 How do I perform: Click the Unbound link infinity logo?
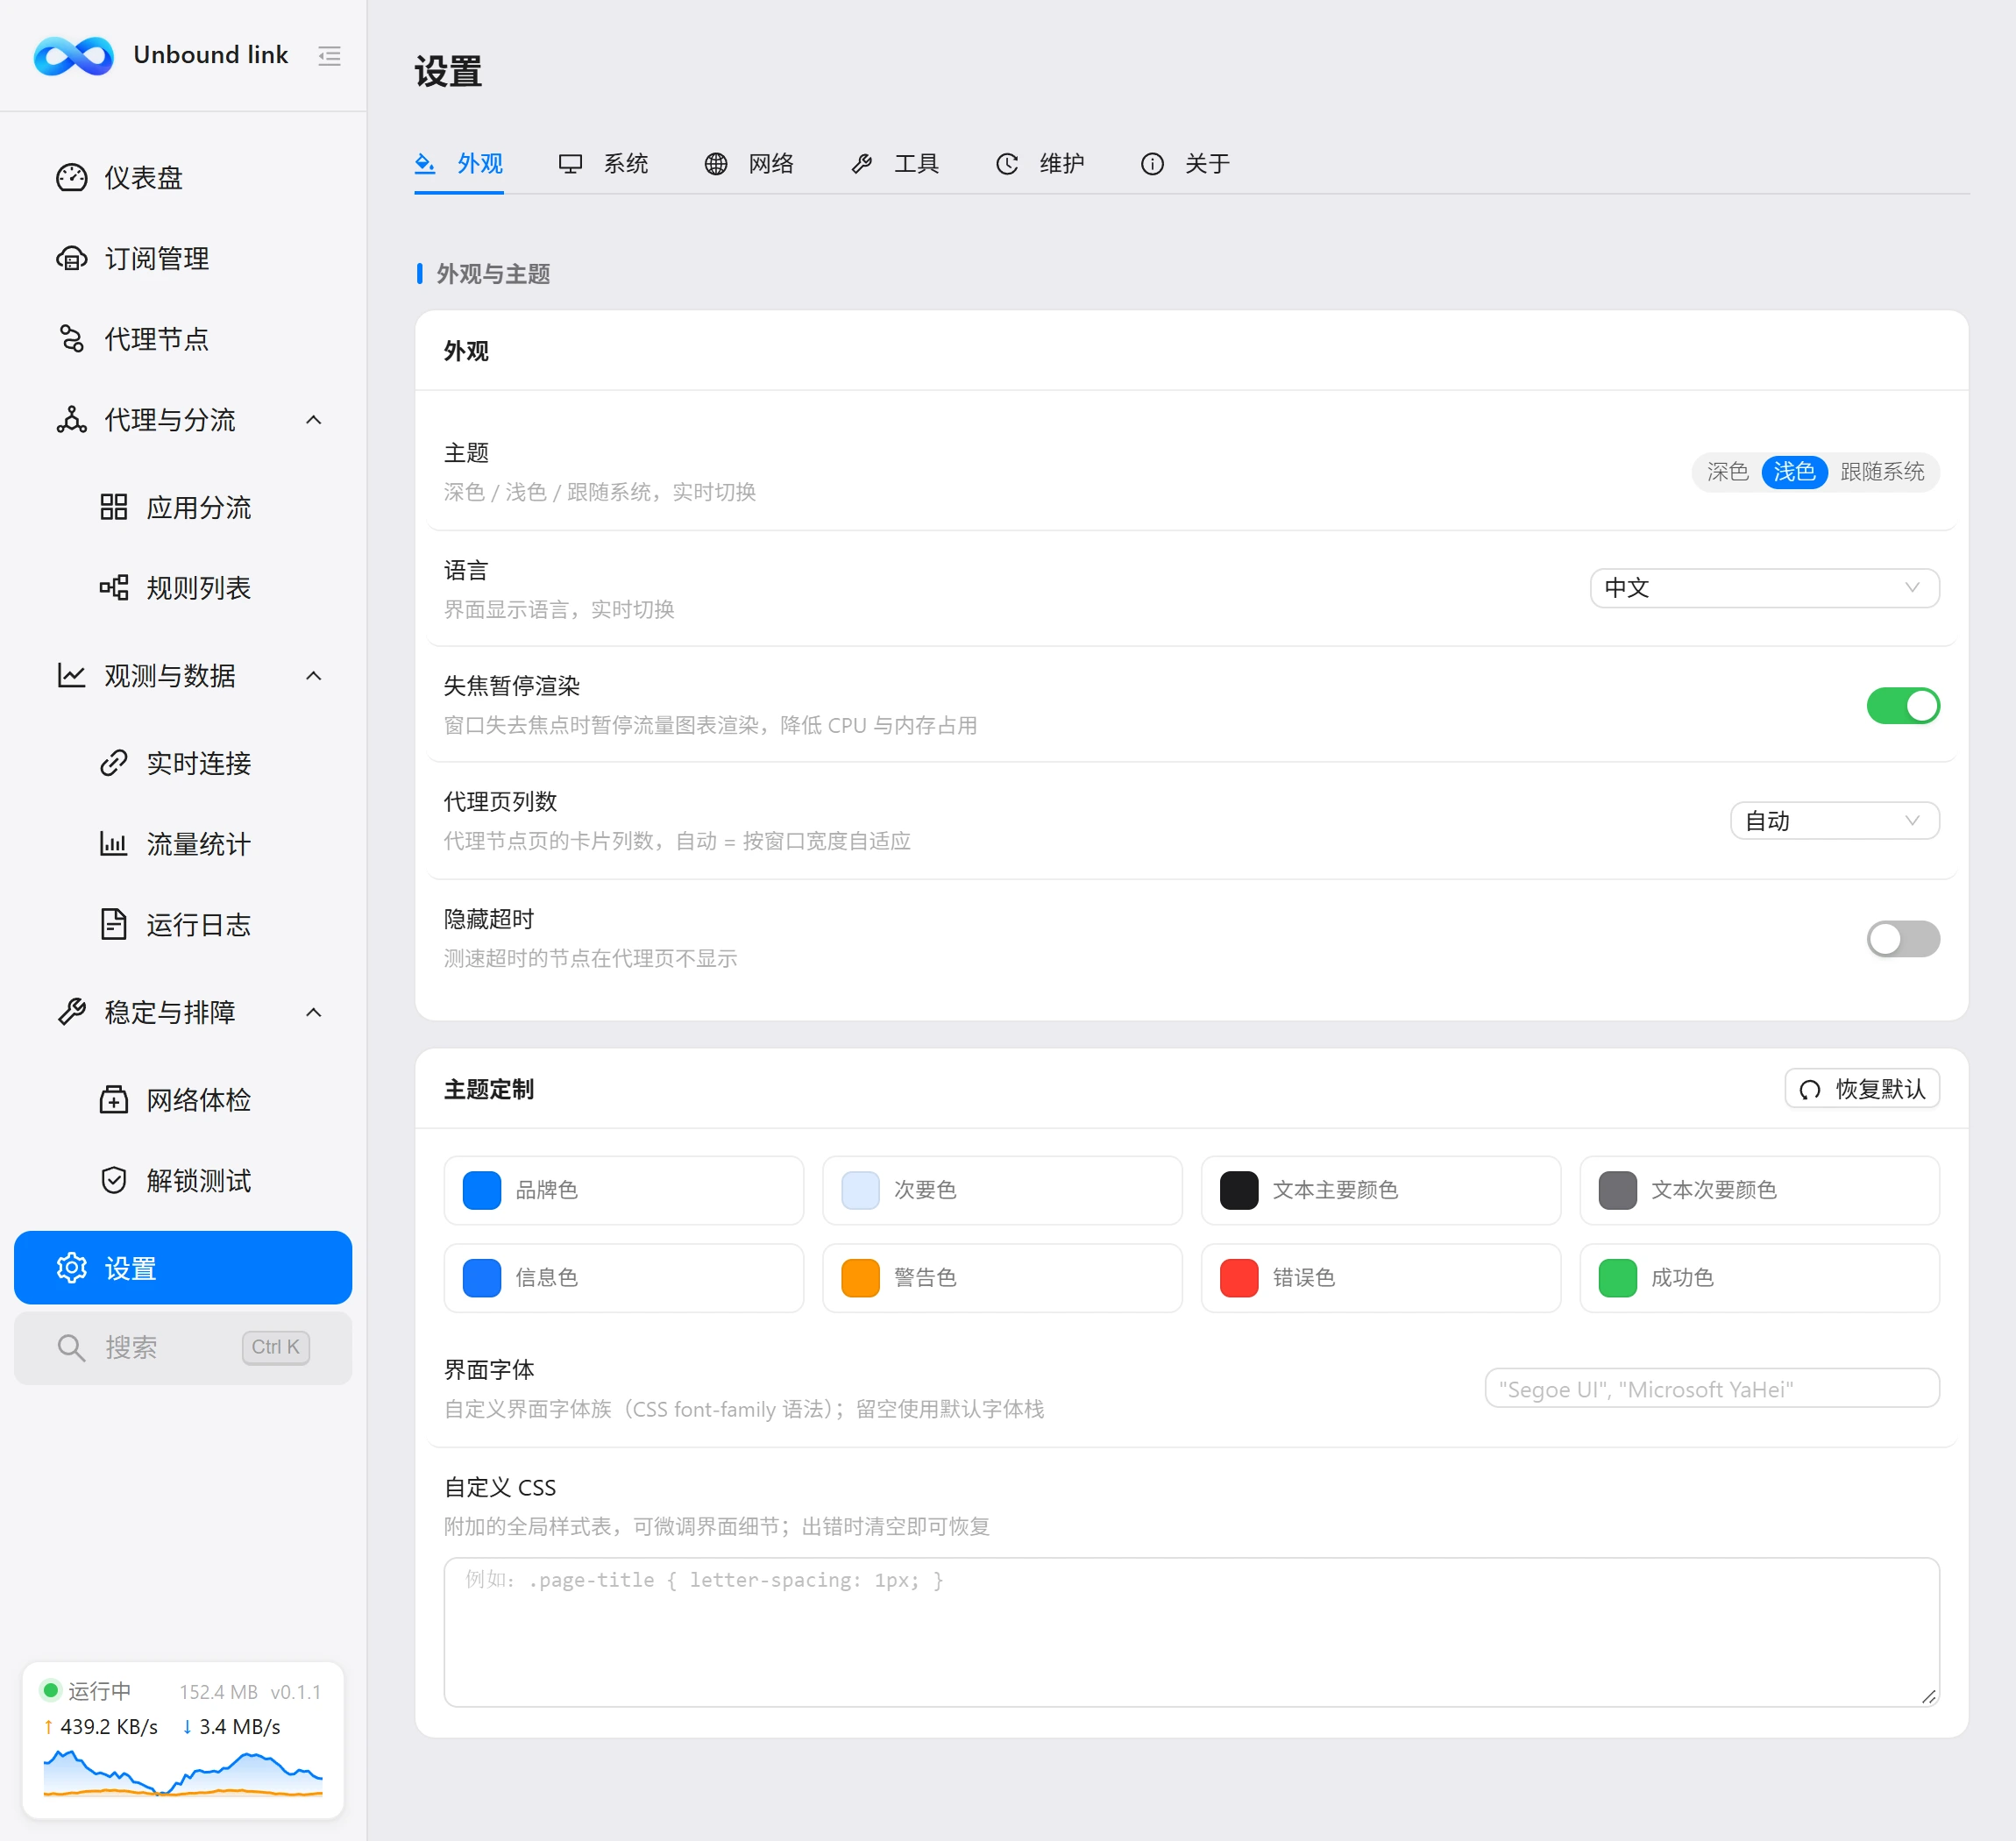click(x=73, y=56)
